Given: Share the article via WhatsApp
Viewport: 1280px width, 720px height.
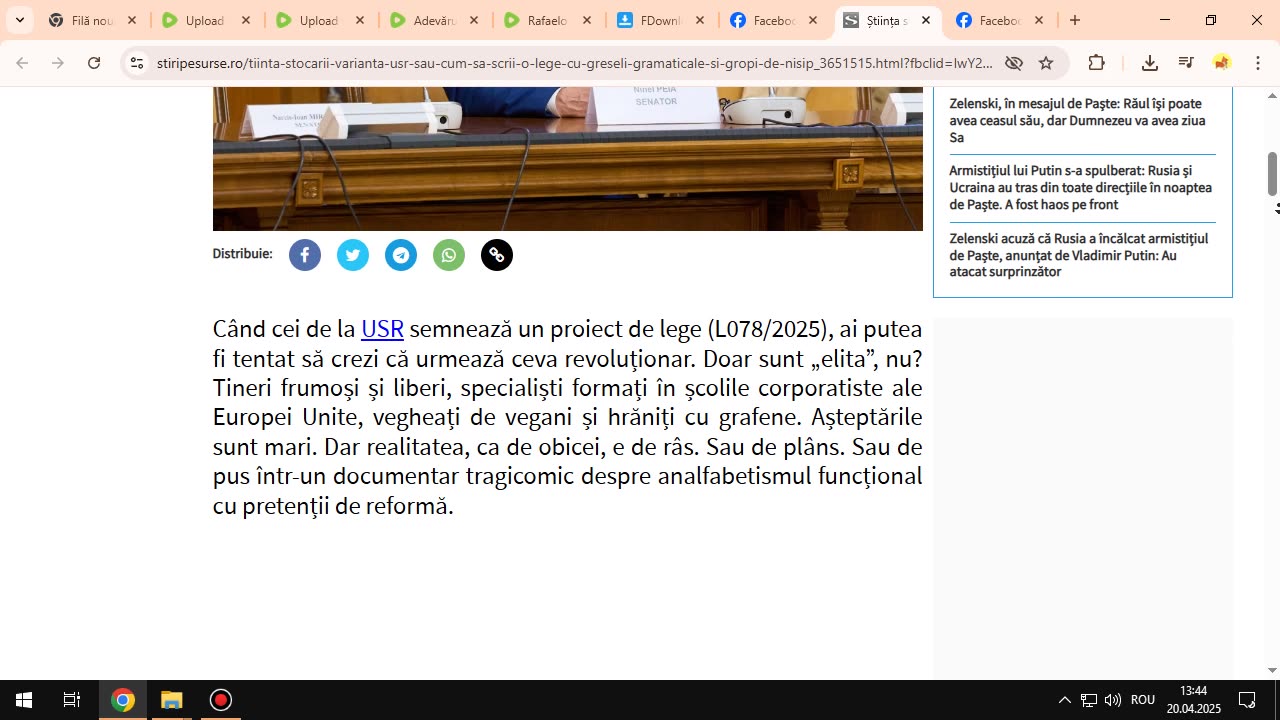Looking at the screenshot, I should point(449,255).
